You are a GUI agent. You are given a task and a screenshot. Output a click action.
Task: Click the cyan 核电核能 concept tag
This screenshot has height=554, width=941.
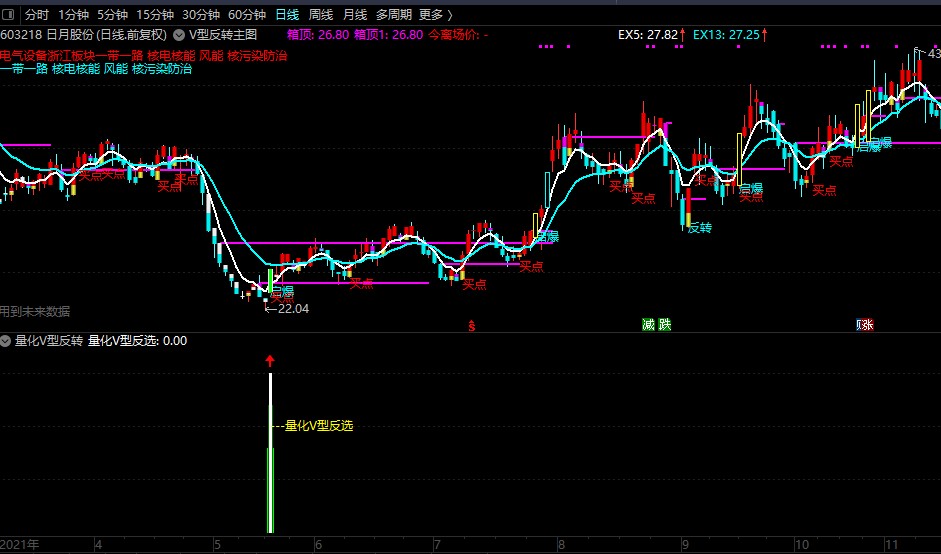coord(76,69)
